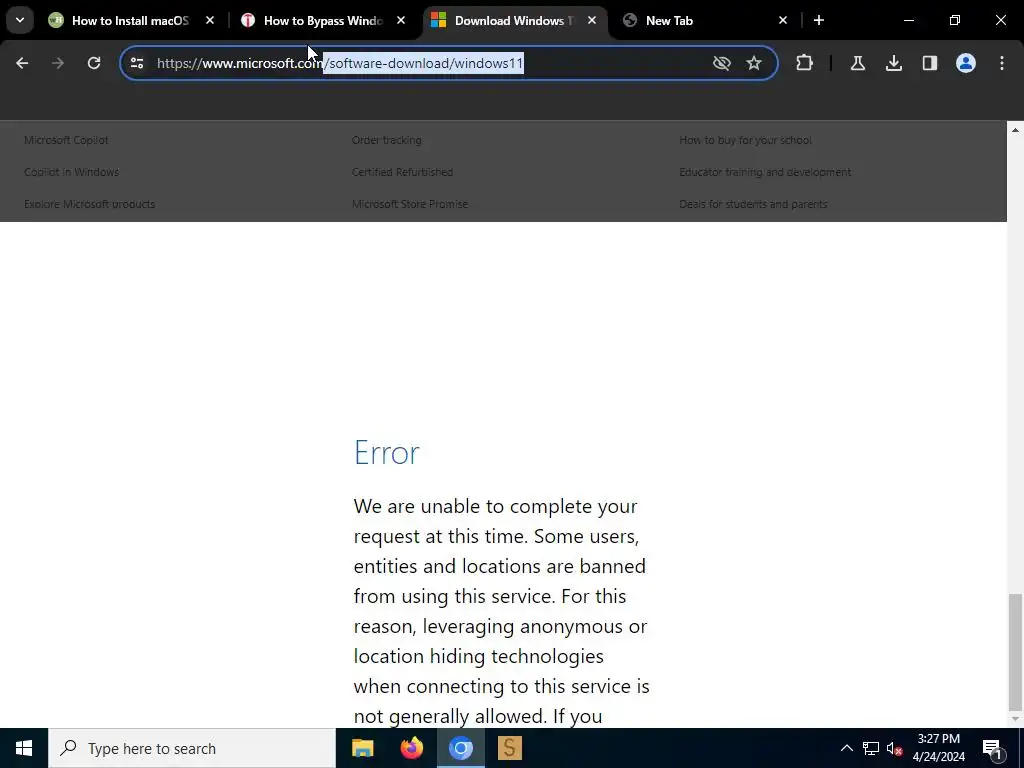Open the taskbar clock and date

[x=938, y=748]
